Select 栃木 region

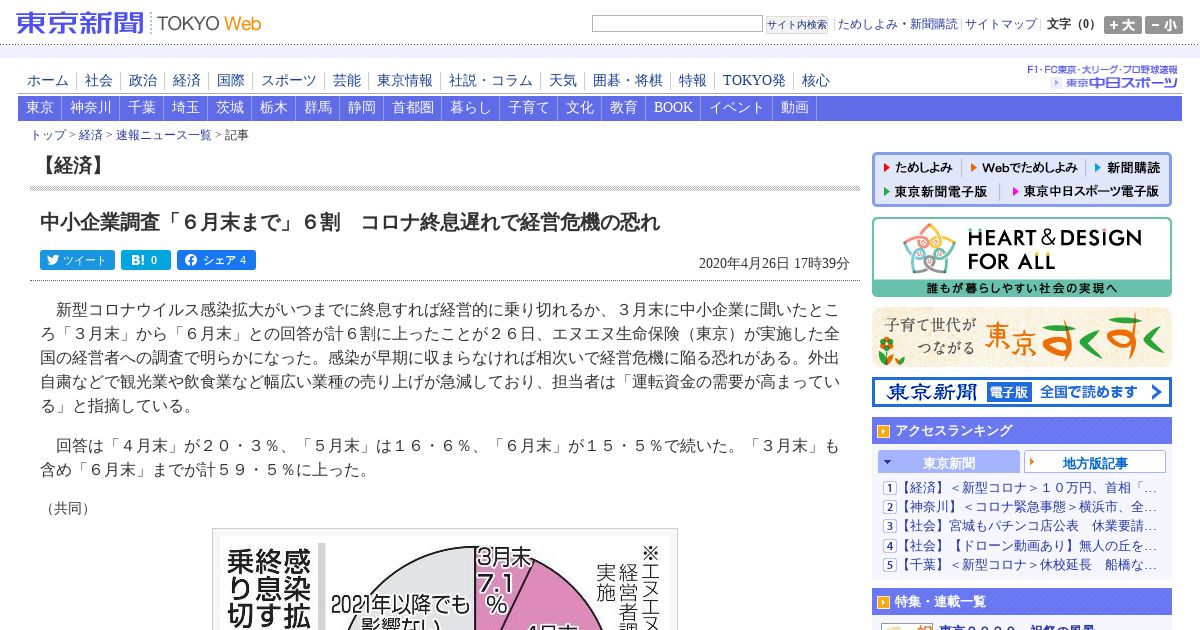tap(274, 108)
